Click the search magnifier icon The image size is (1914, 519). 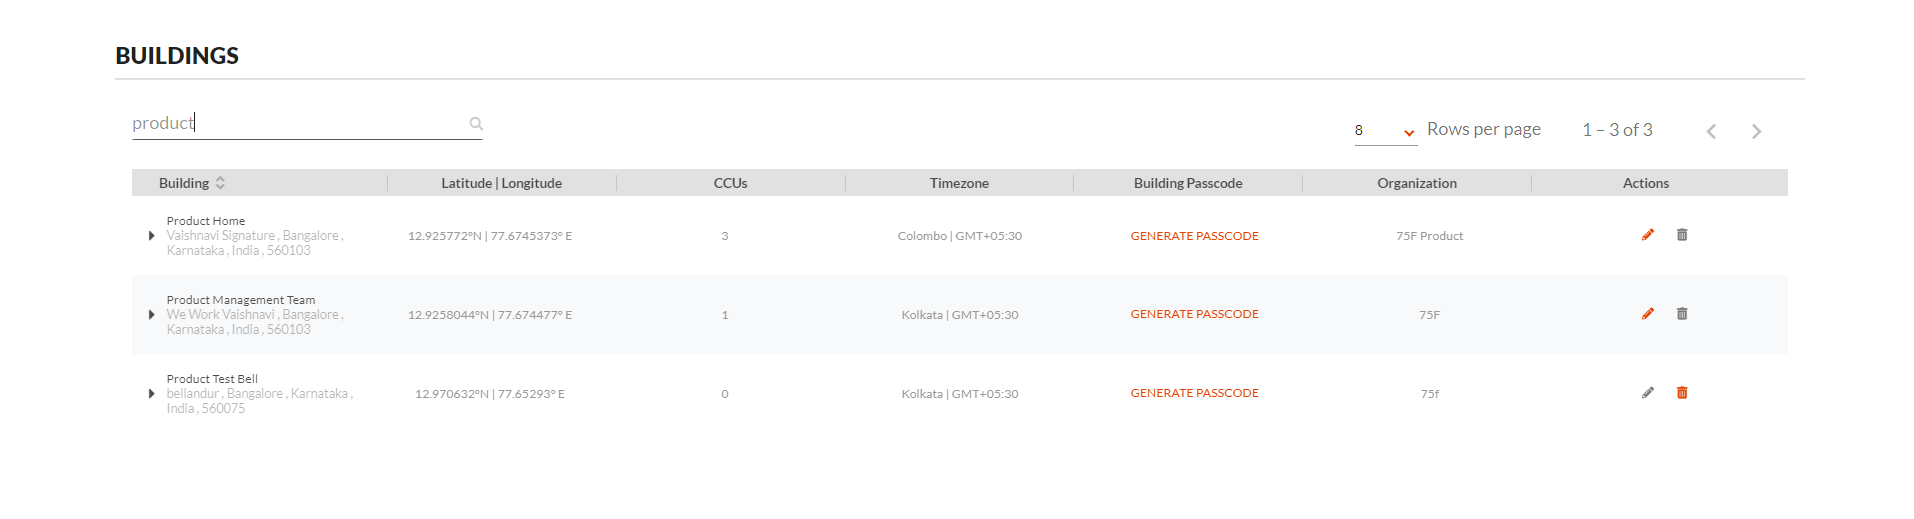pyautogui.click(x=476, y=124)
